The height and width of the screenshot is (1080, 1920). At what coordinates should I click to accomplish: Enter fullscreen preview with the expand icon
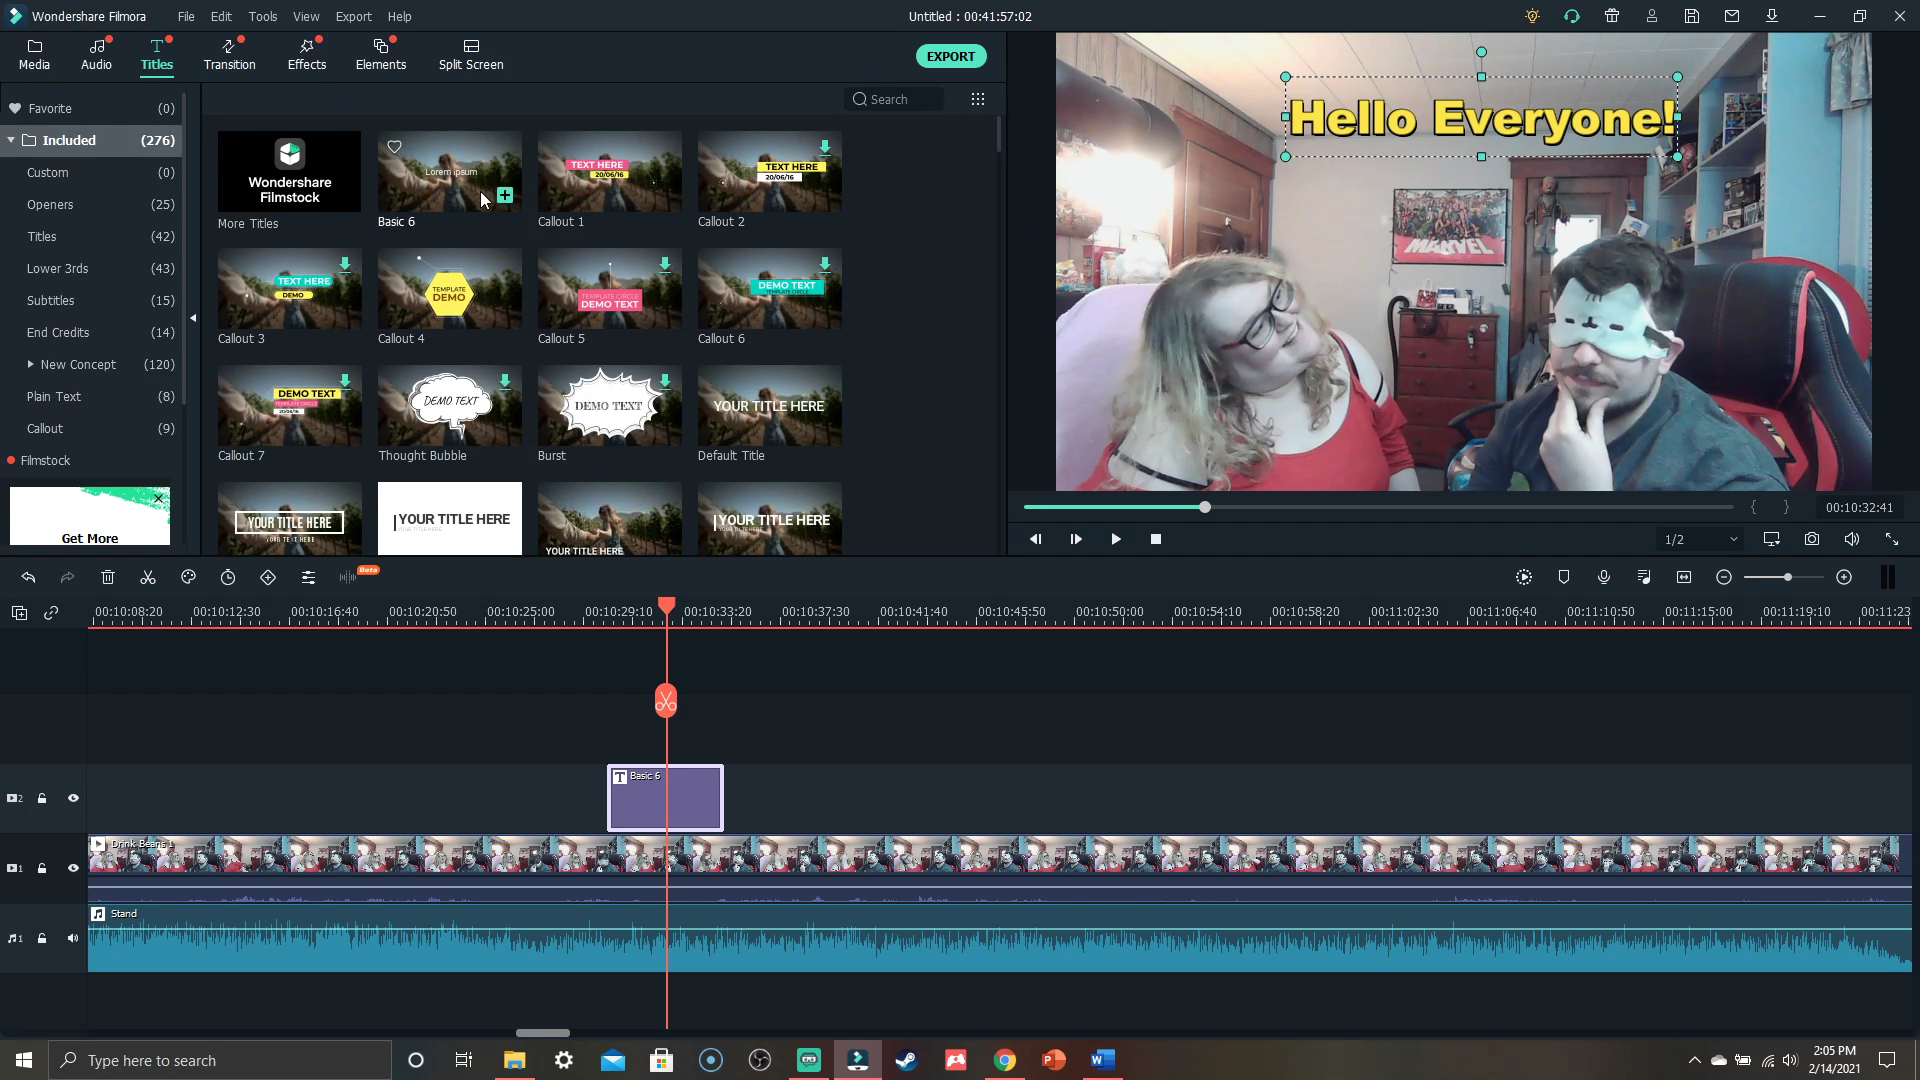click(1892, 539)
